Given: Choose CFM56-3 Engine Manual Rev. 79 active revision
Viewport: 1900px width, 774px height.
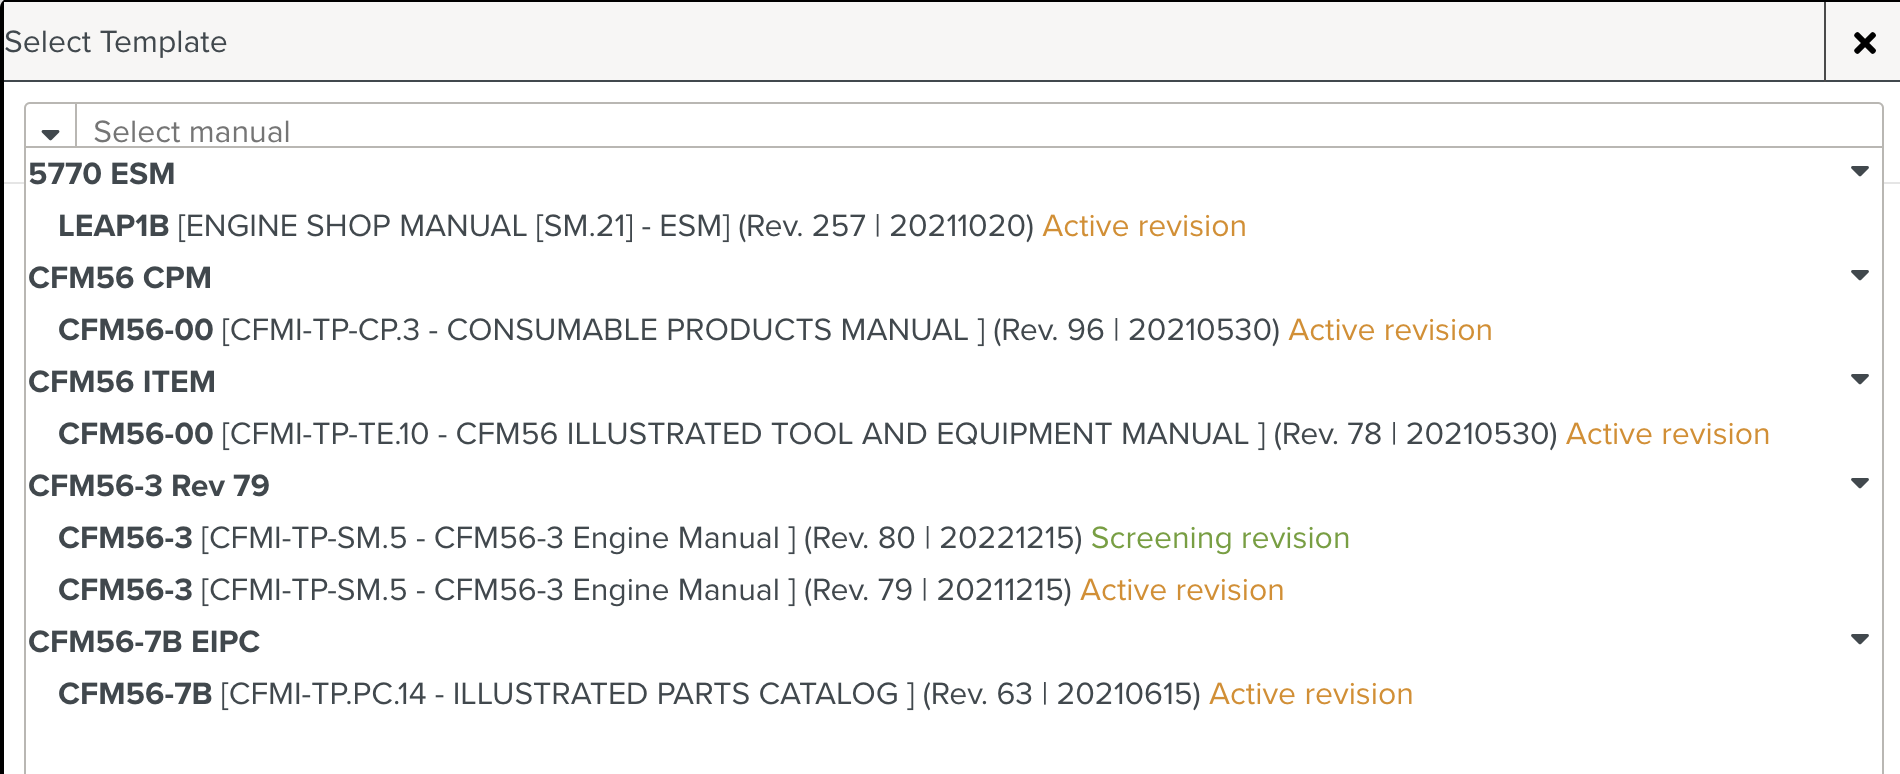Looking at the screenshot, I should click(671, 590).
